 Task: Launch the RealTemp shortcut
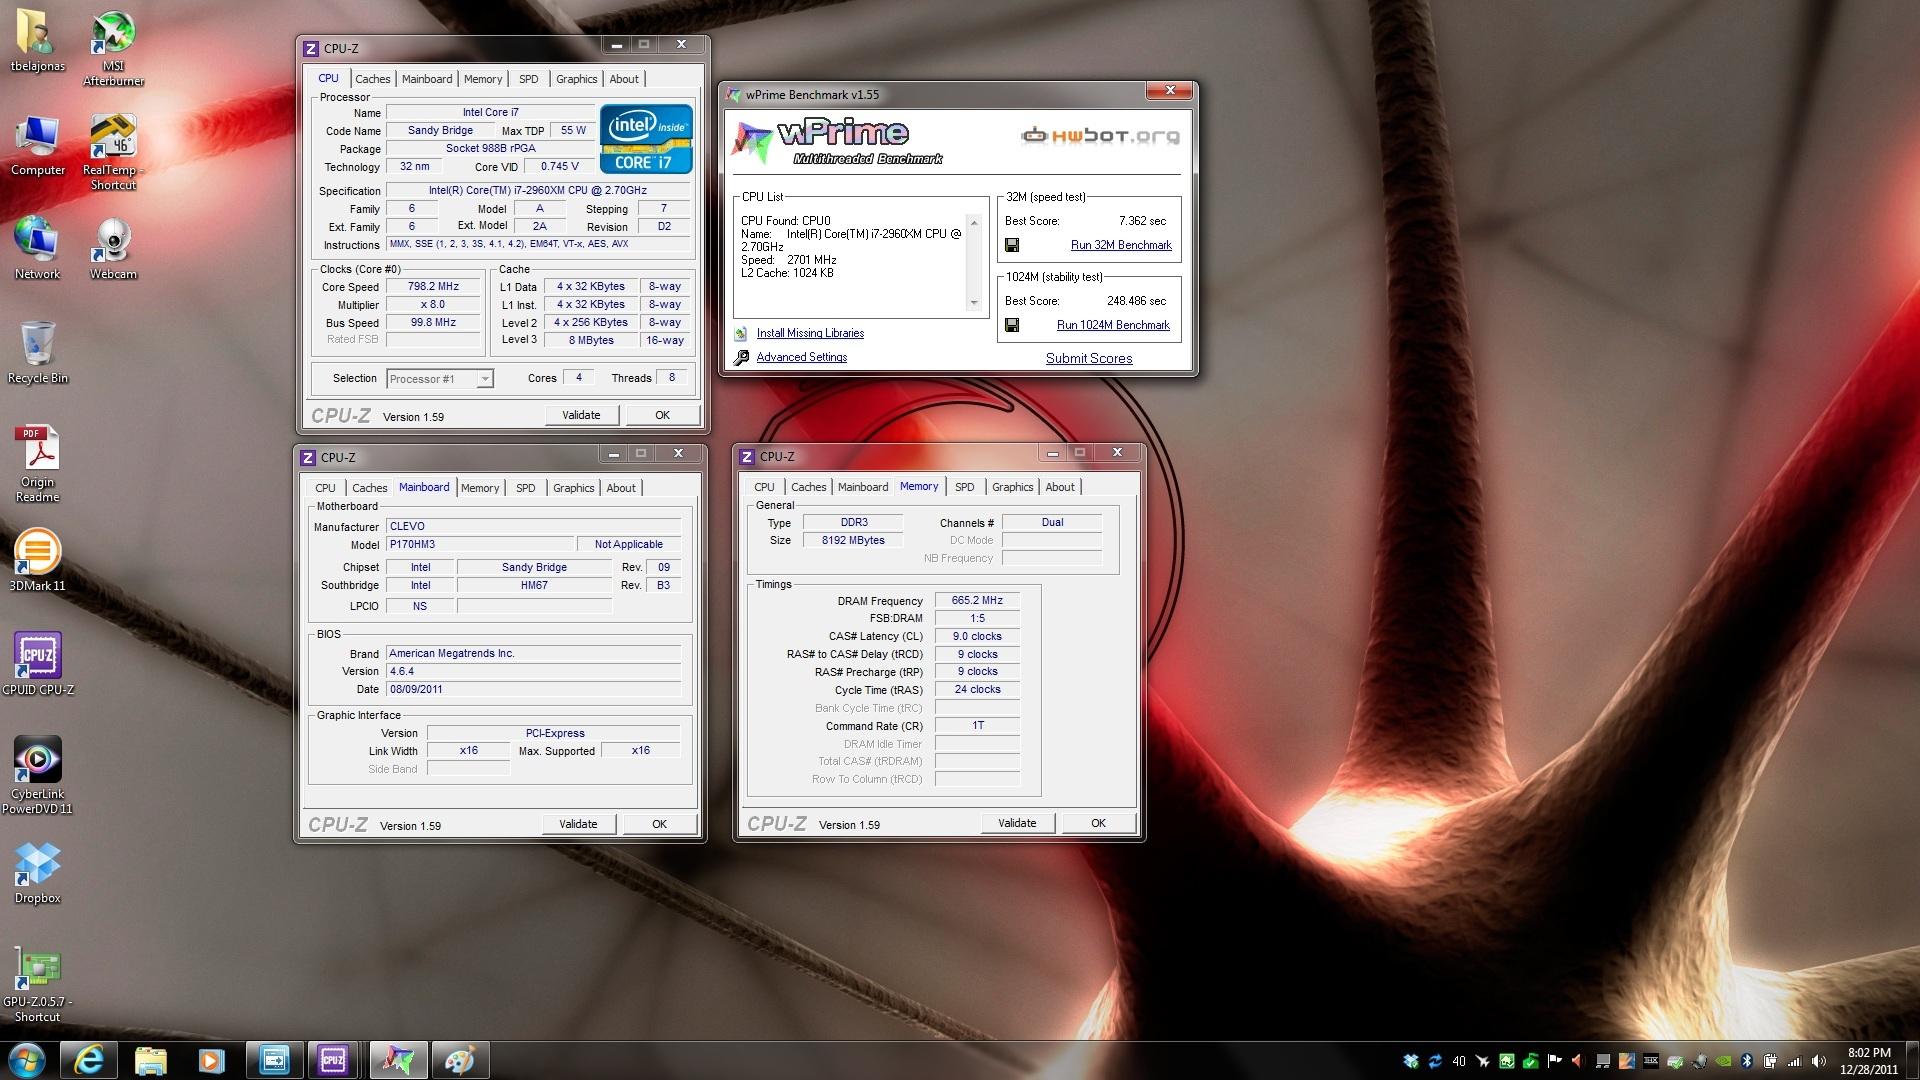click(x=113, y=152)
